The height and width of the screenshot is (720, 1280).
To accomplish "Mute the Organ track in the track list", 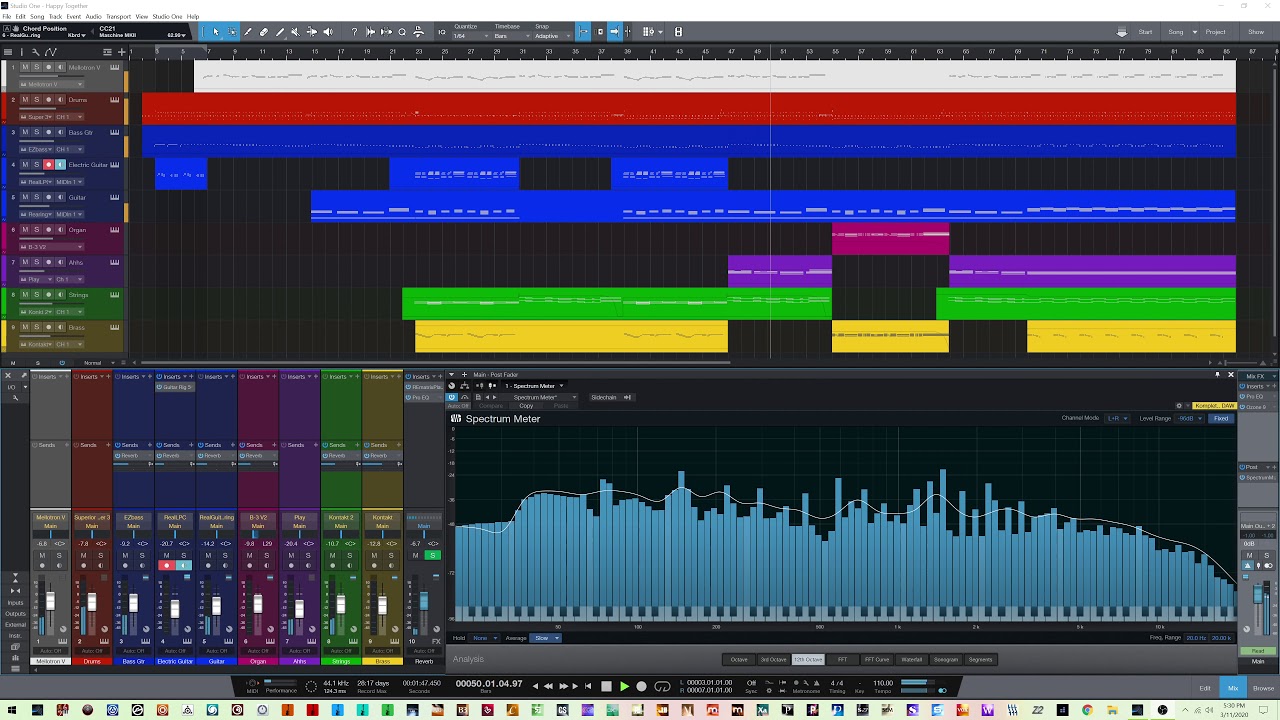I will [26, 230].
